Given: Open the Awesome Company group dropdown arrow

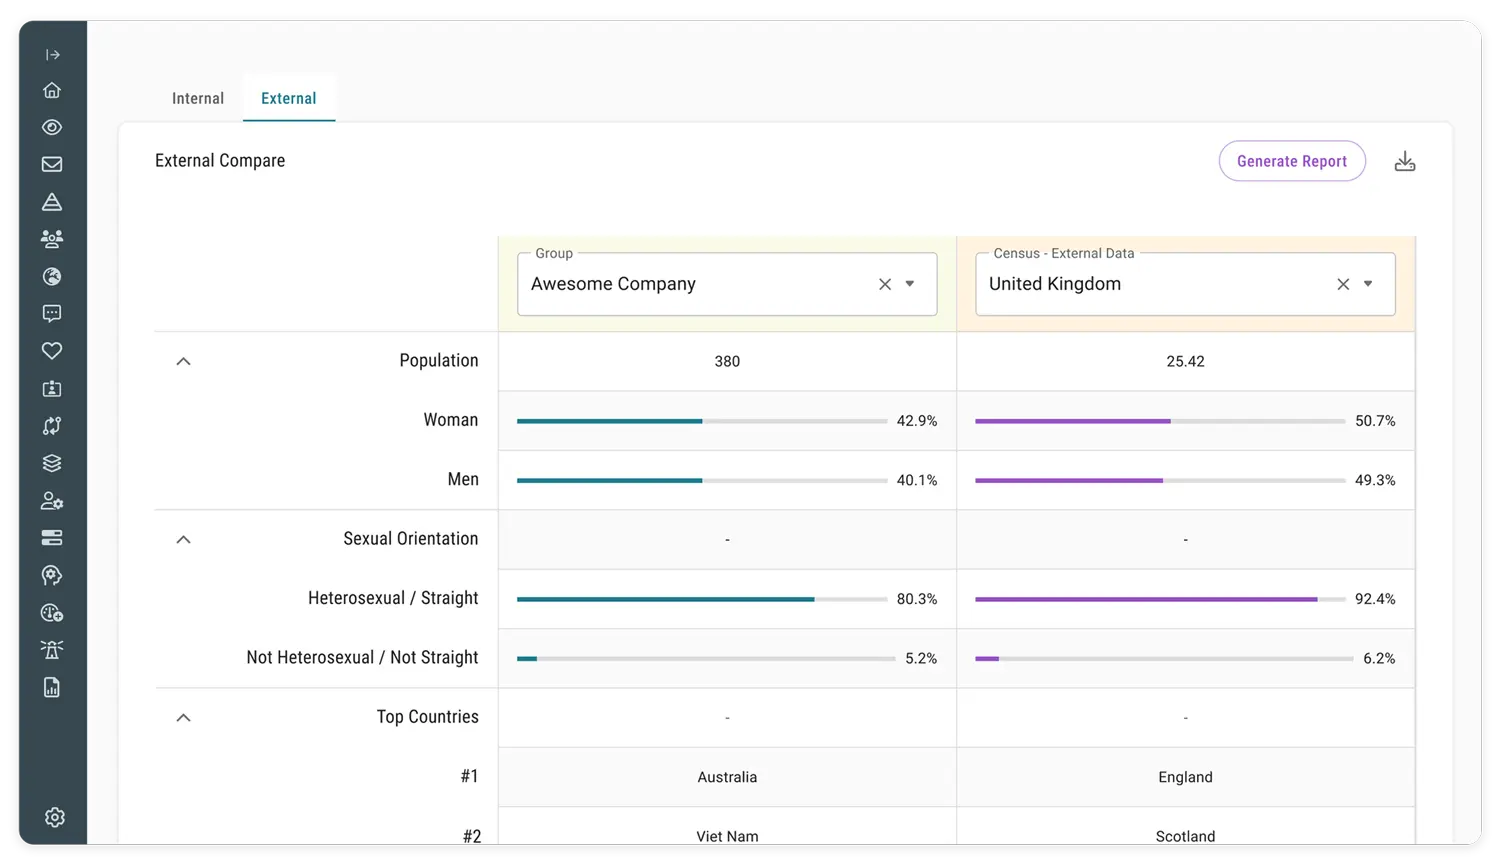Looking at the screenshot, I should coord(910,284).
